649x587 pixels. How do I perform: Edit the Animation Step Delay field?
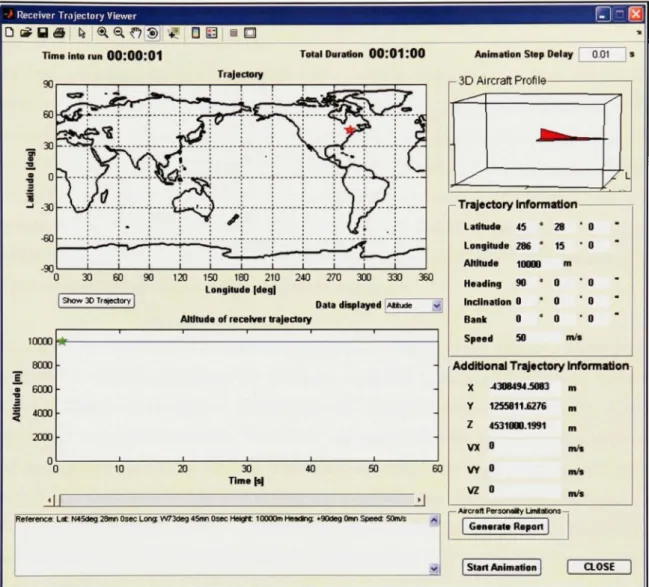click(601, 54)
